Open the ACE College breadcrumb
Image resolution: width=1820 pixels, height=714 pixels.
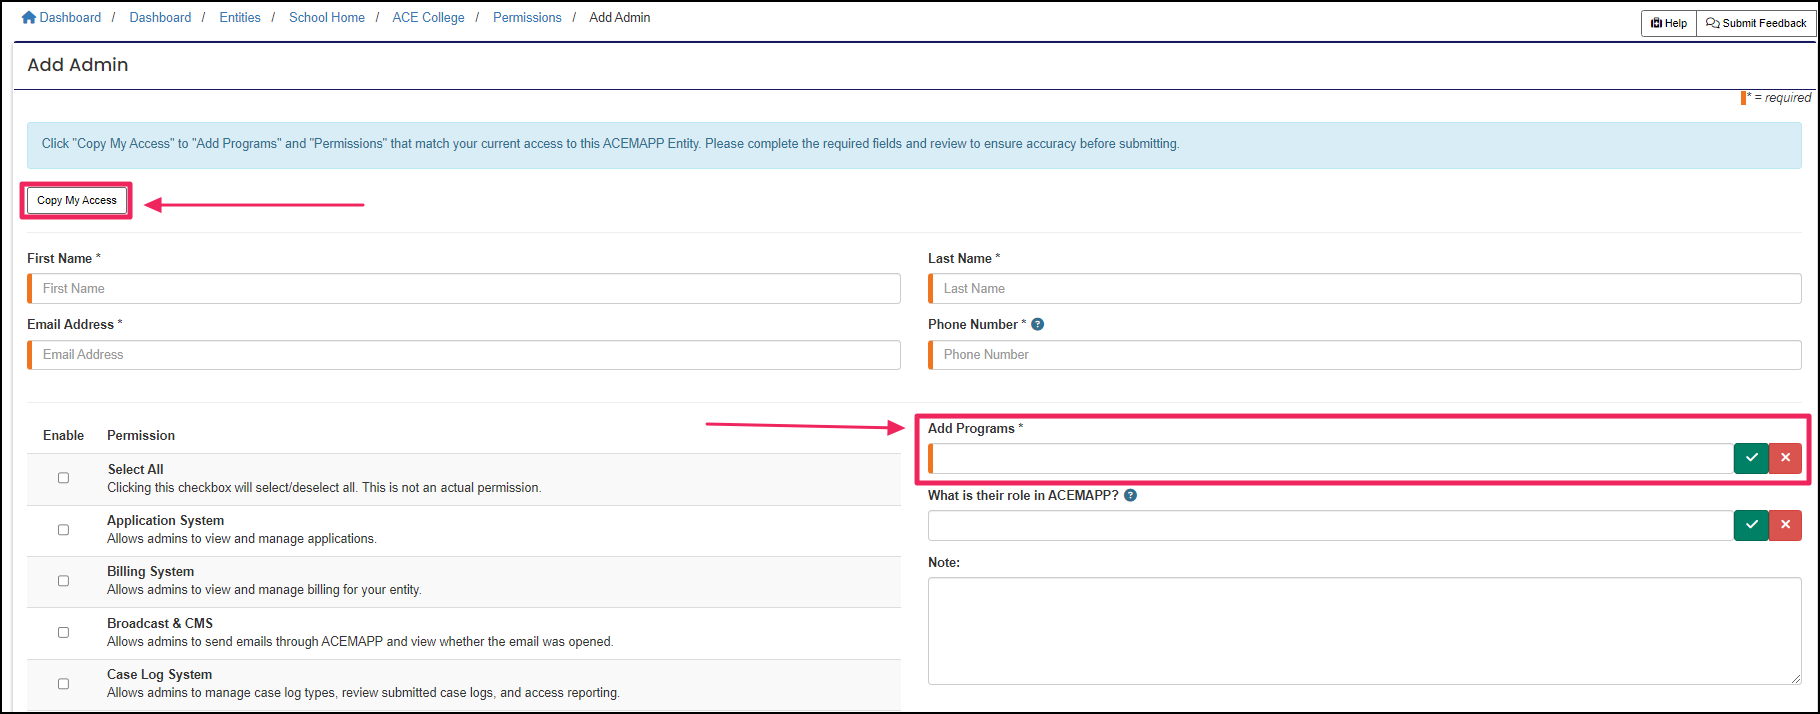[428, 17]
